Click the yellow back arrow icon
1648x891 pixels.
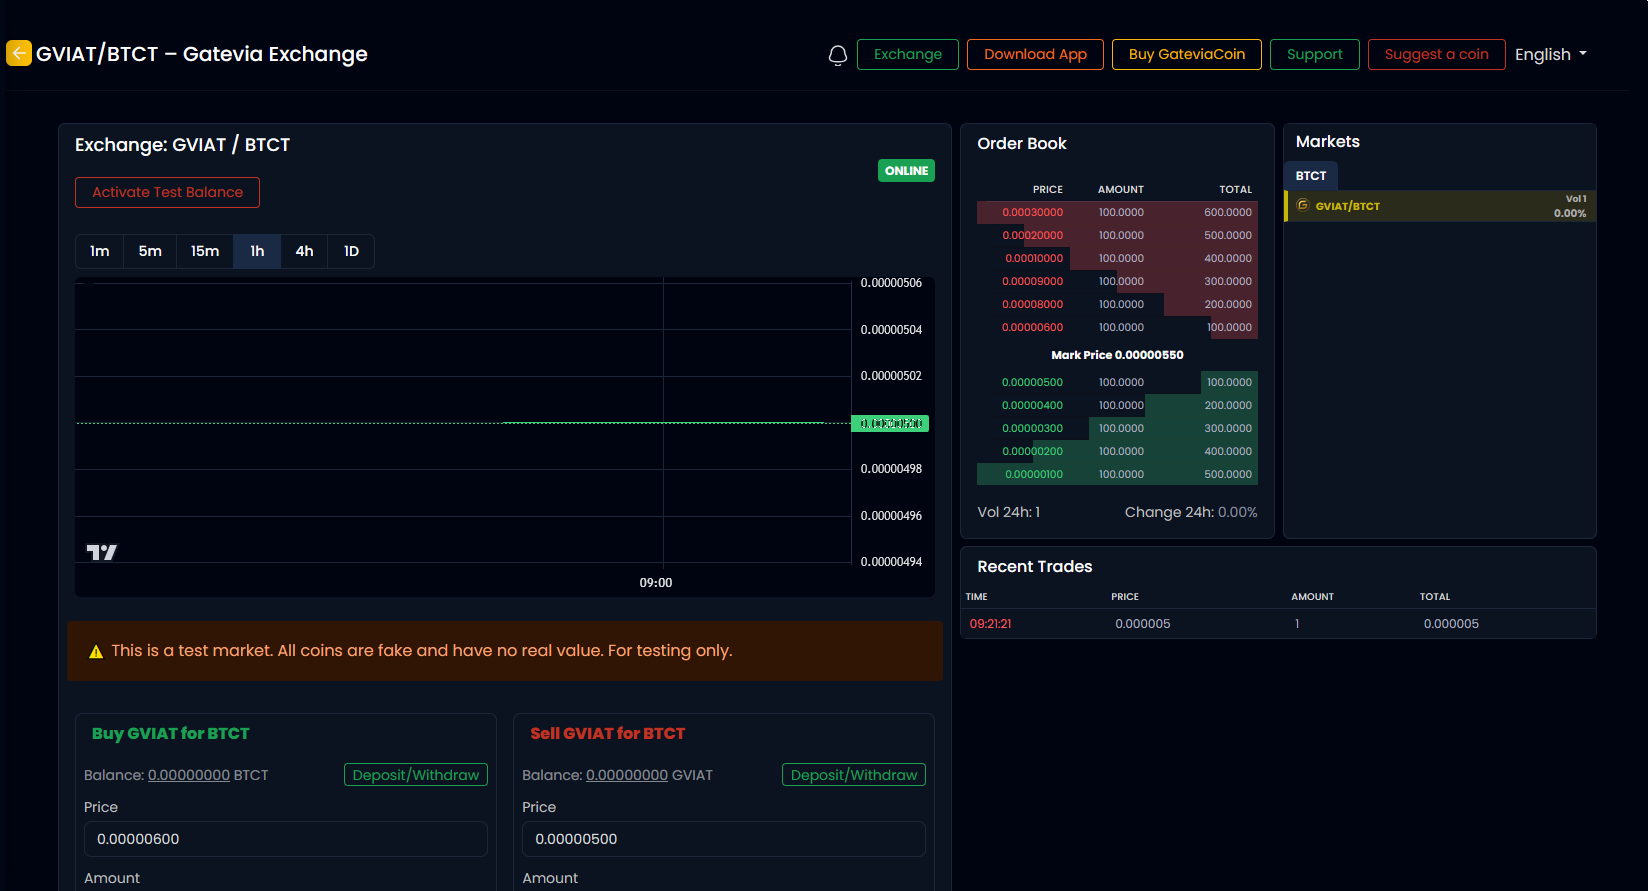[19, 53]
